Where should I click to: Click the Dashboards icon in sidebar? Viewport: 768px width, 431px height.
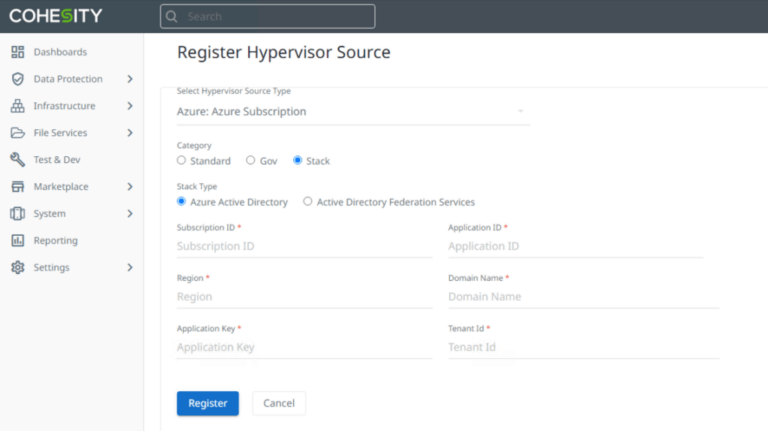click(x=17, y=52)
